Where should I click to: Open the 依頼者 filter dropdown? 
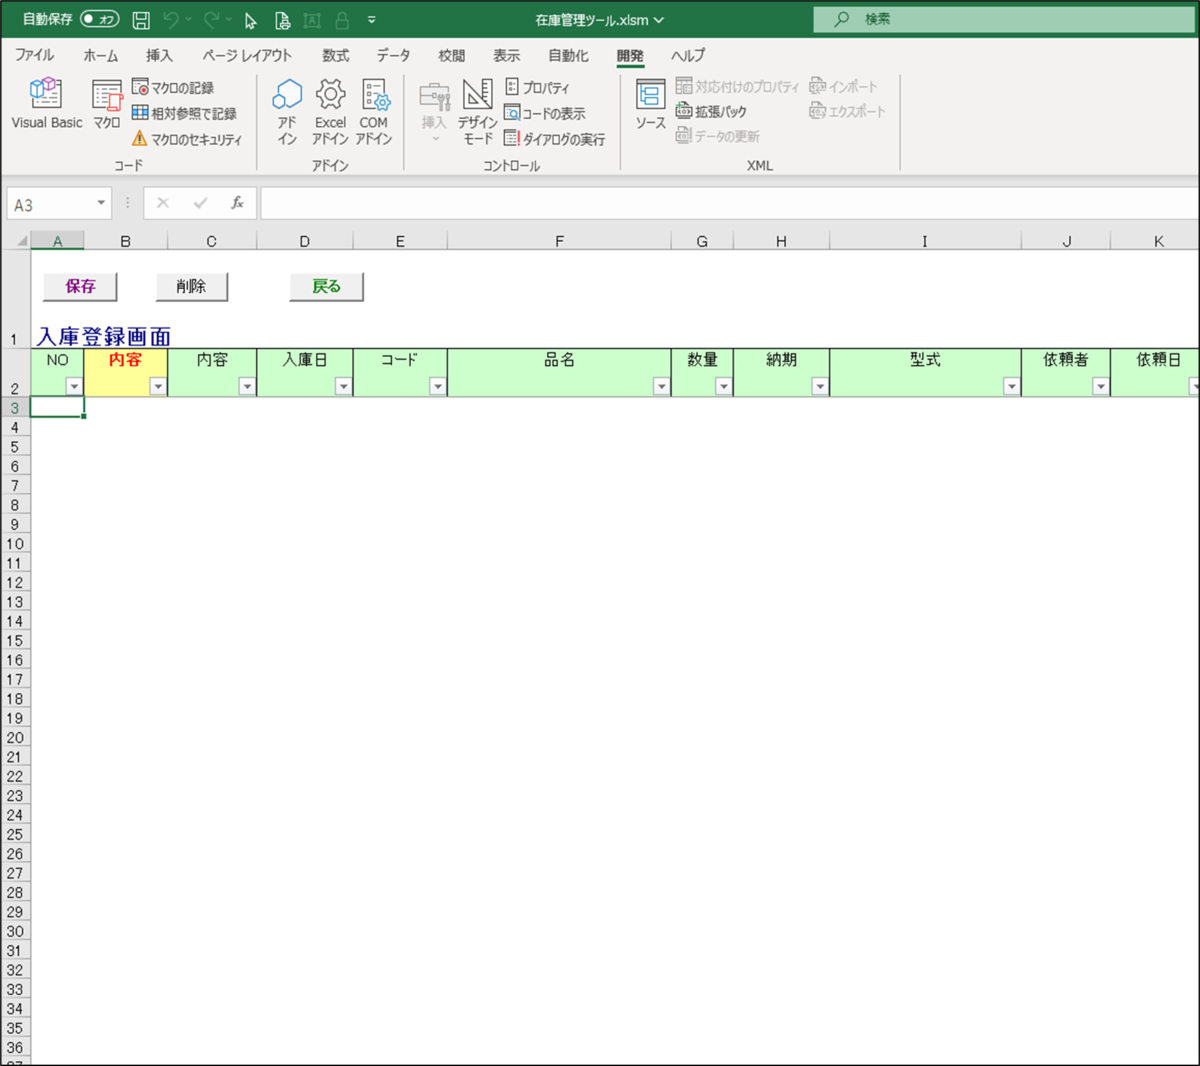(1101, 386)
